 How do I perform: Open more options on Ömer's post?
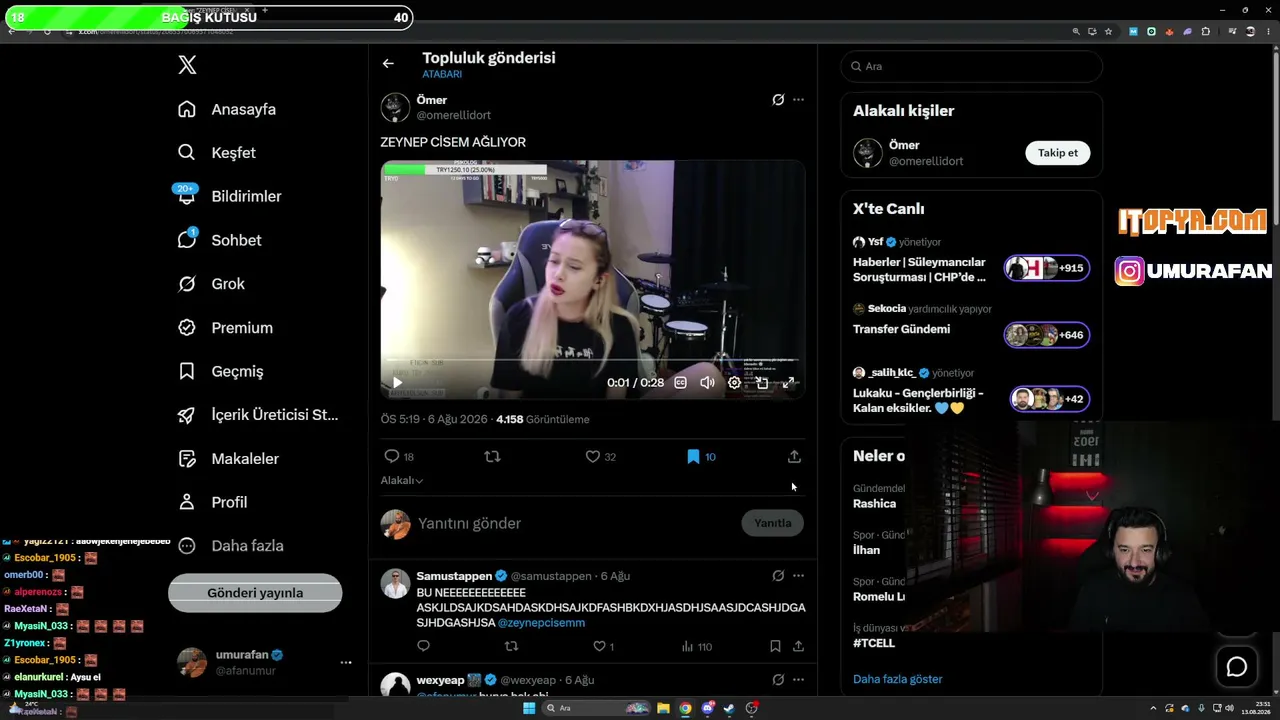tap(798, 100)
